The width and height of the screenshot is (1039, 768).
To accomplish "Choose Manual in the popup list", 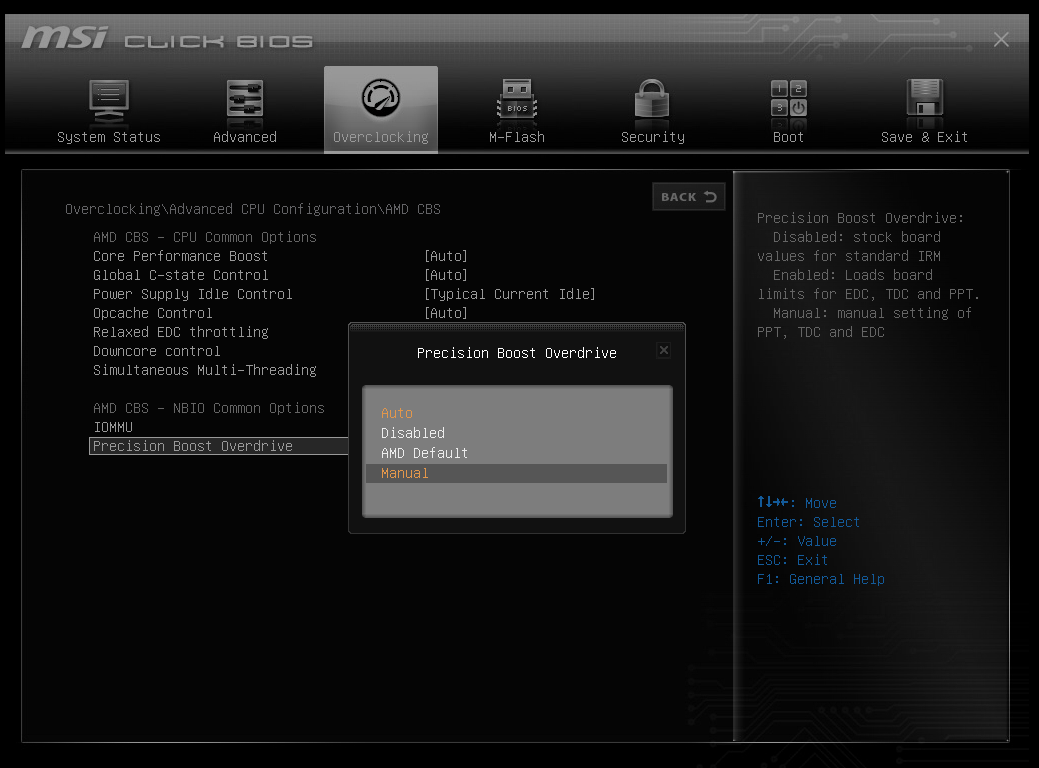I will point(516,473).
